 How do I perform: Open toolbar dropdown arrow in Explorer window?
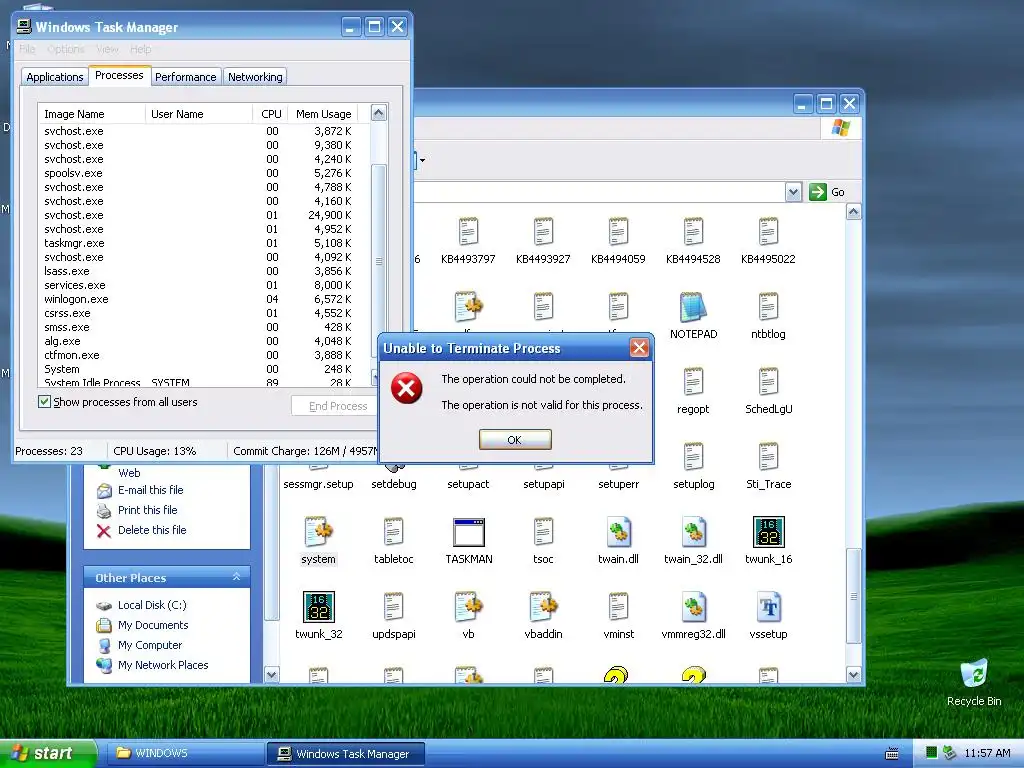tap(423, 160)
